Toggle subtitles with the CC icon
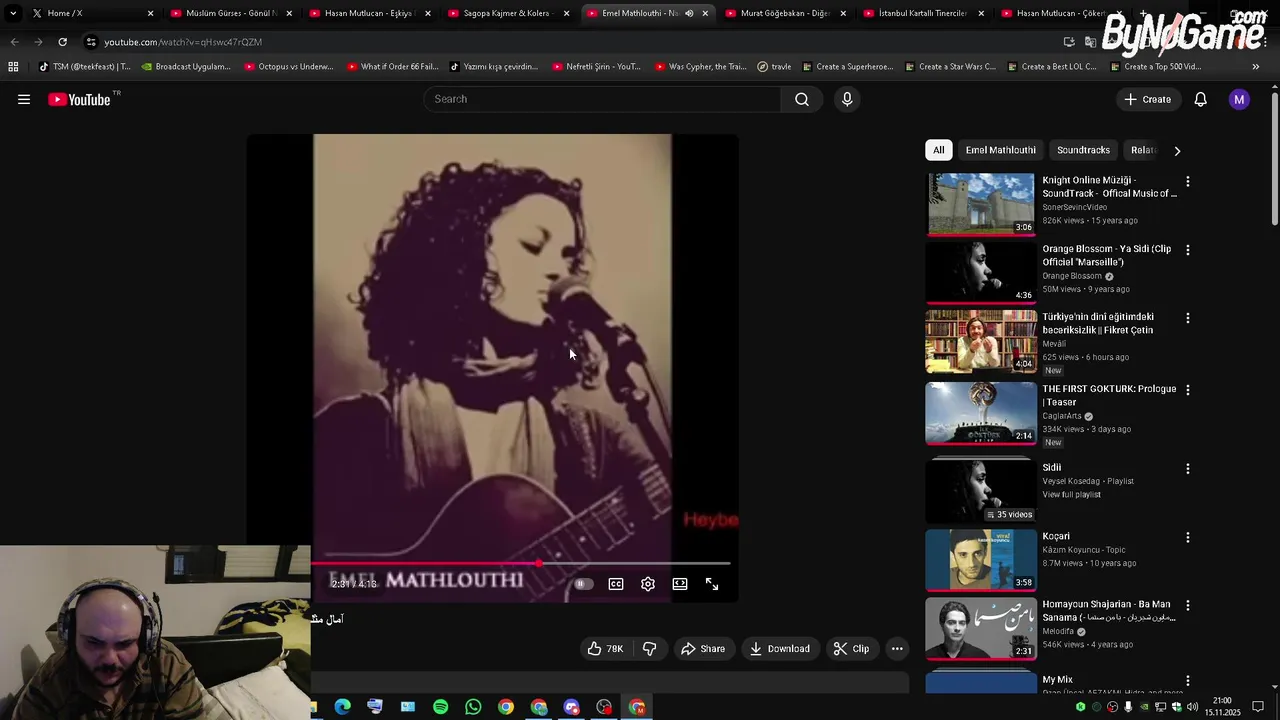This screenshot has width=1280, height=720. click(616, 584)
